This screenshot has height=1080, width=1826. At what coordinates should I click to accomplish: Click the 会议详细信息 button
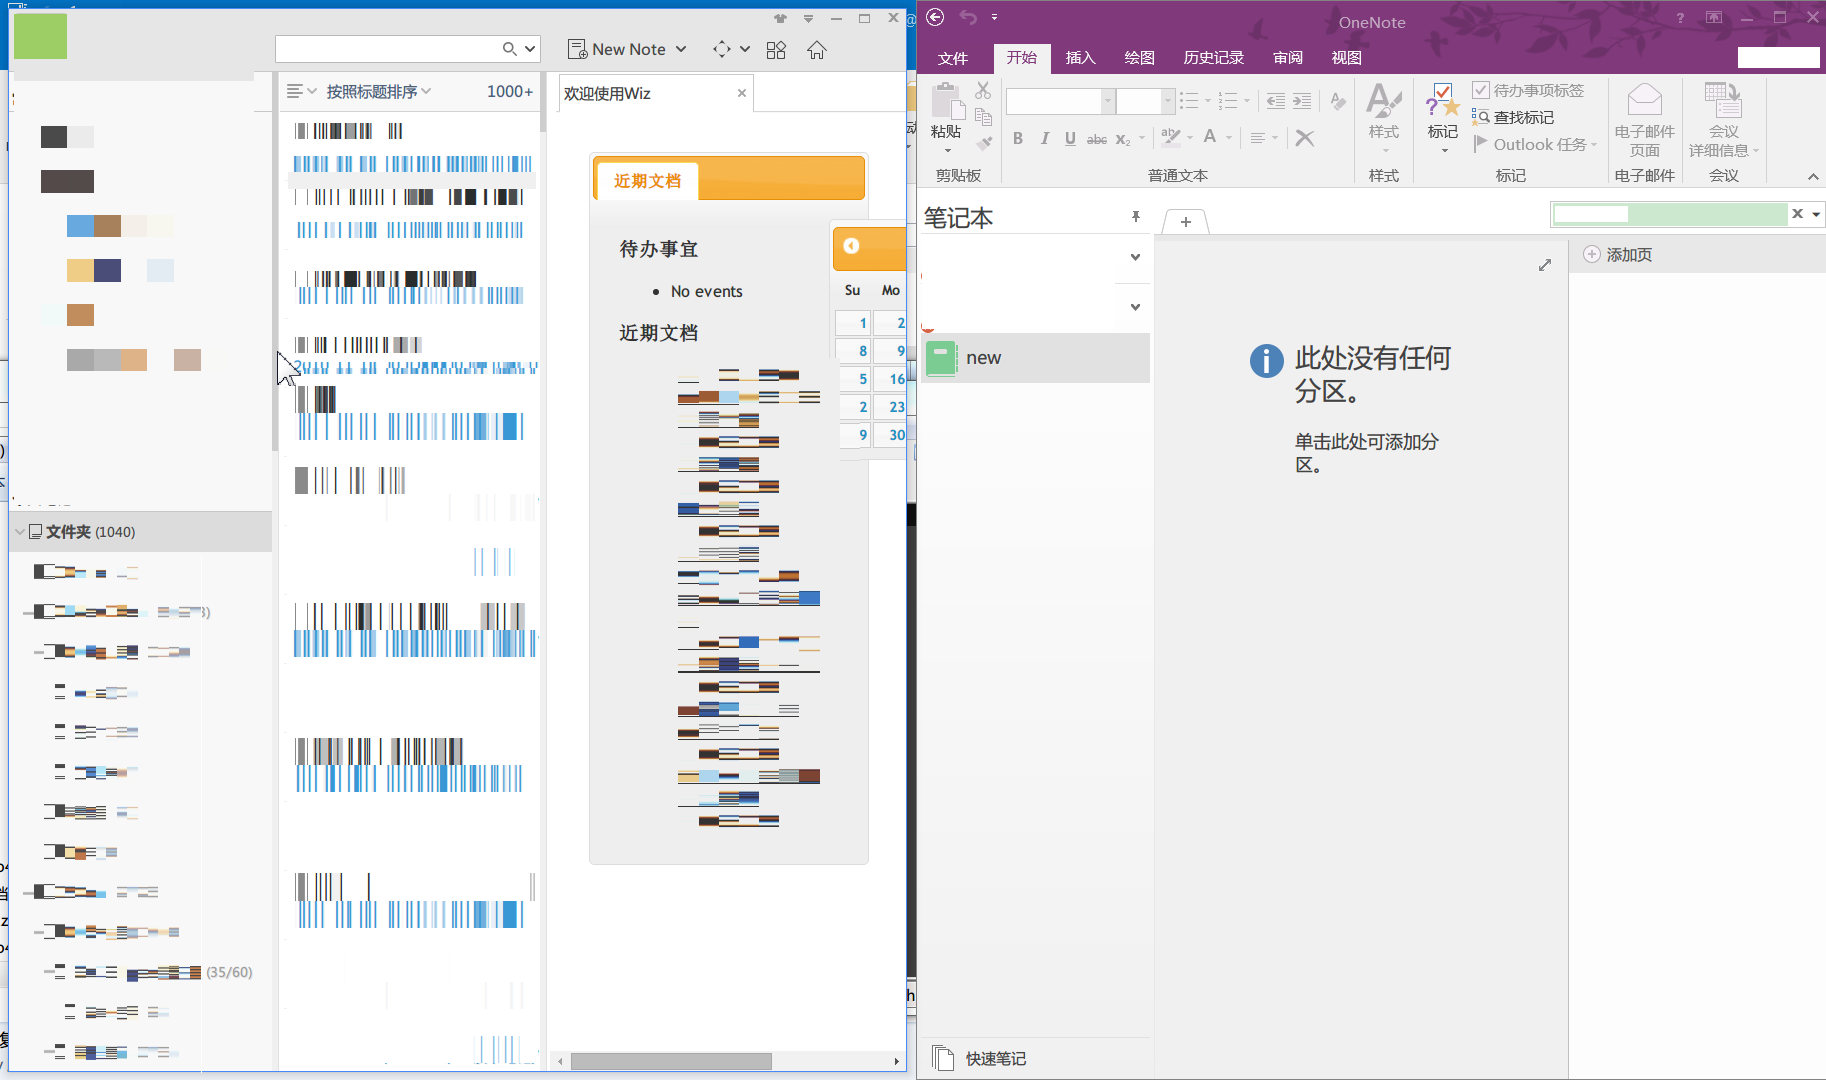tap(1723, 120)
